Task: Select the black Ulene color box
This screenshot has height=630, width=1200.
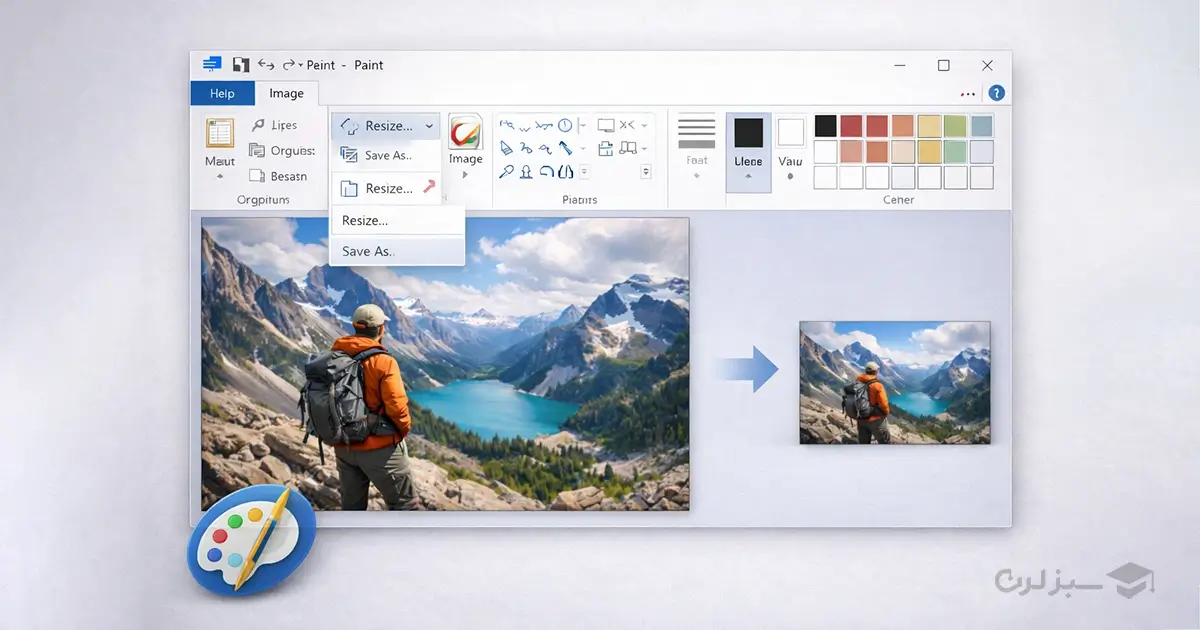Action: tap(748, 132)
